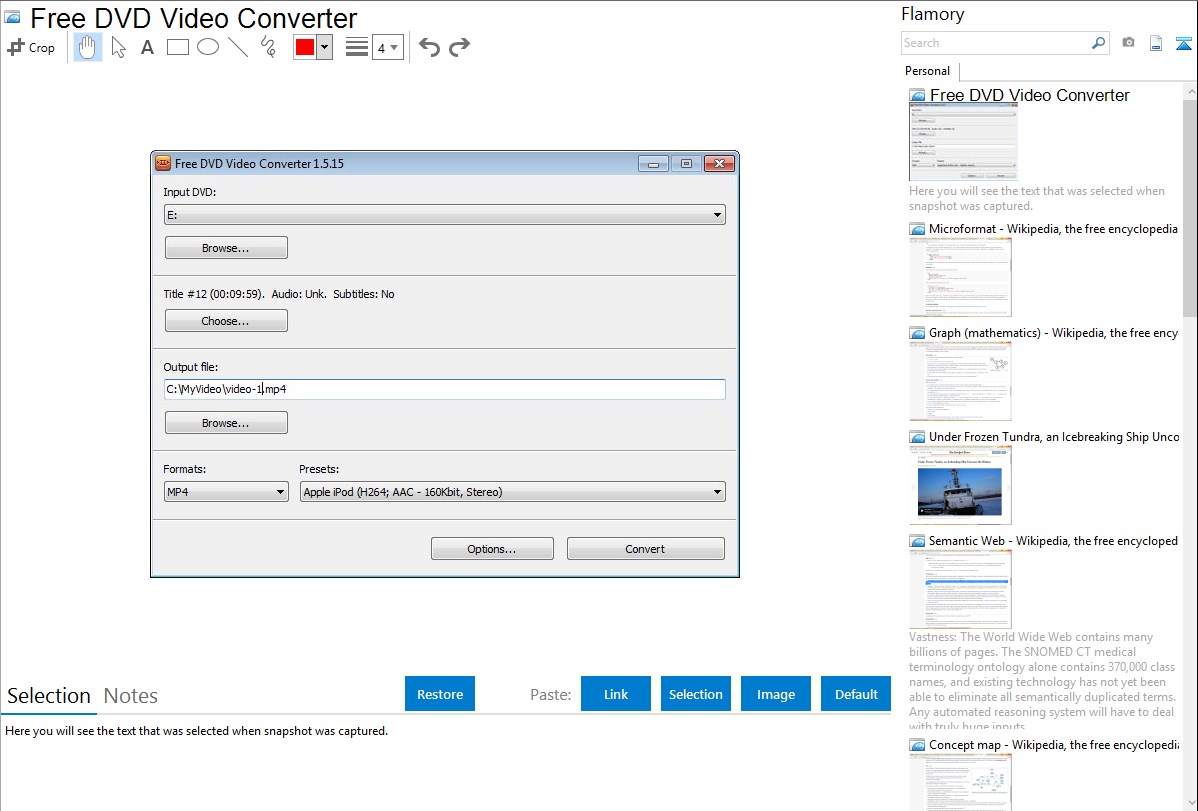Click the Free DVD Video Converter window icon

coord(163,163)
